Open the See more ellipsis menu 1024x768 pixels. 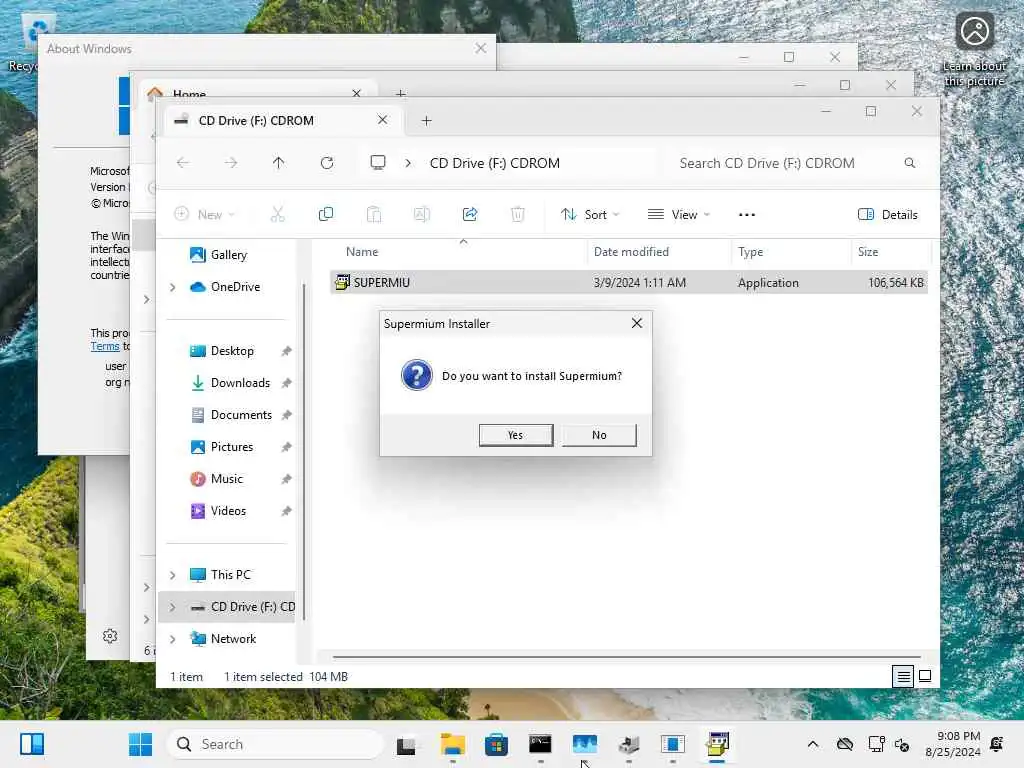(x=746, y=214)
